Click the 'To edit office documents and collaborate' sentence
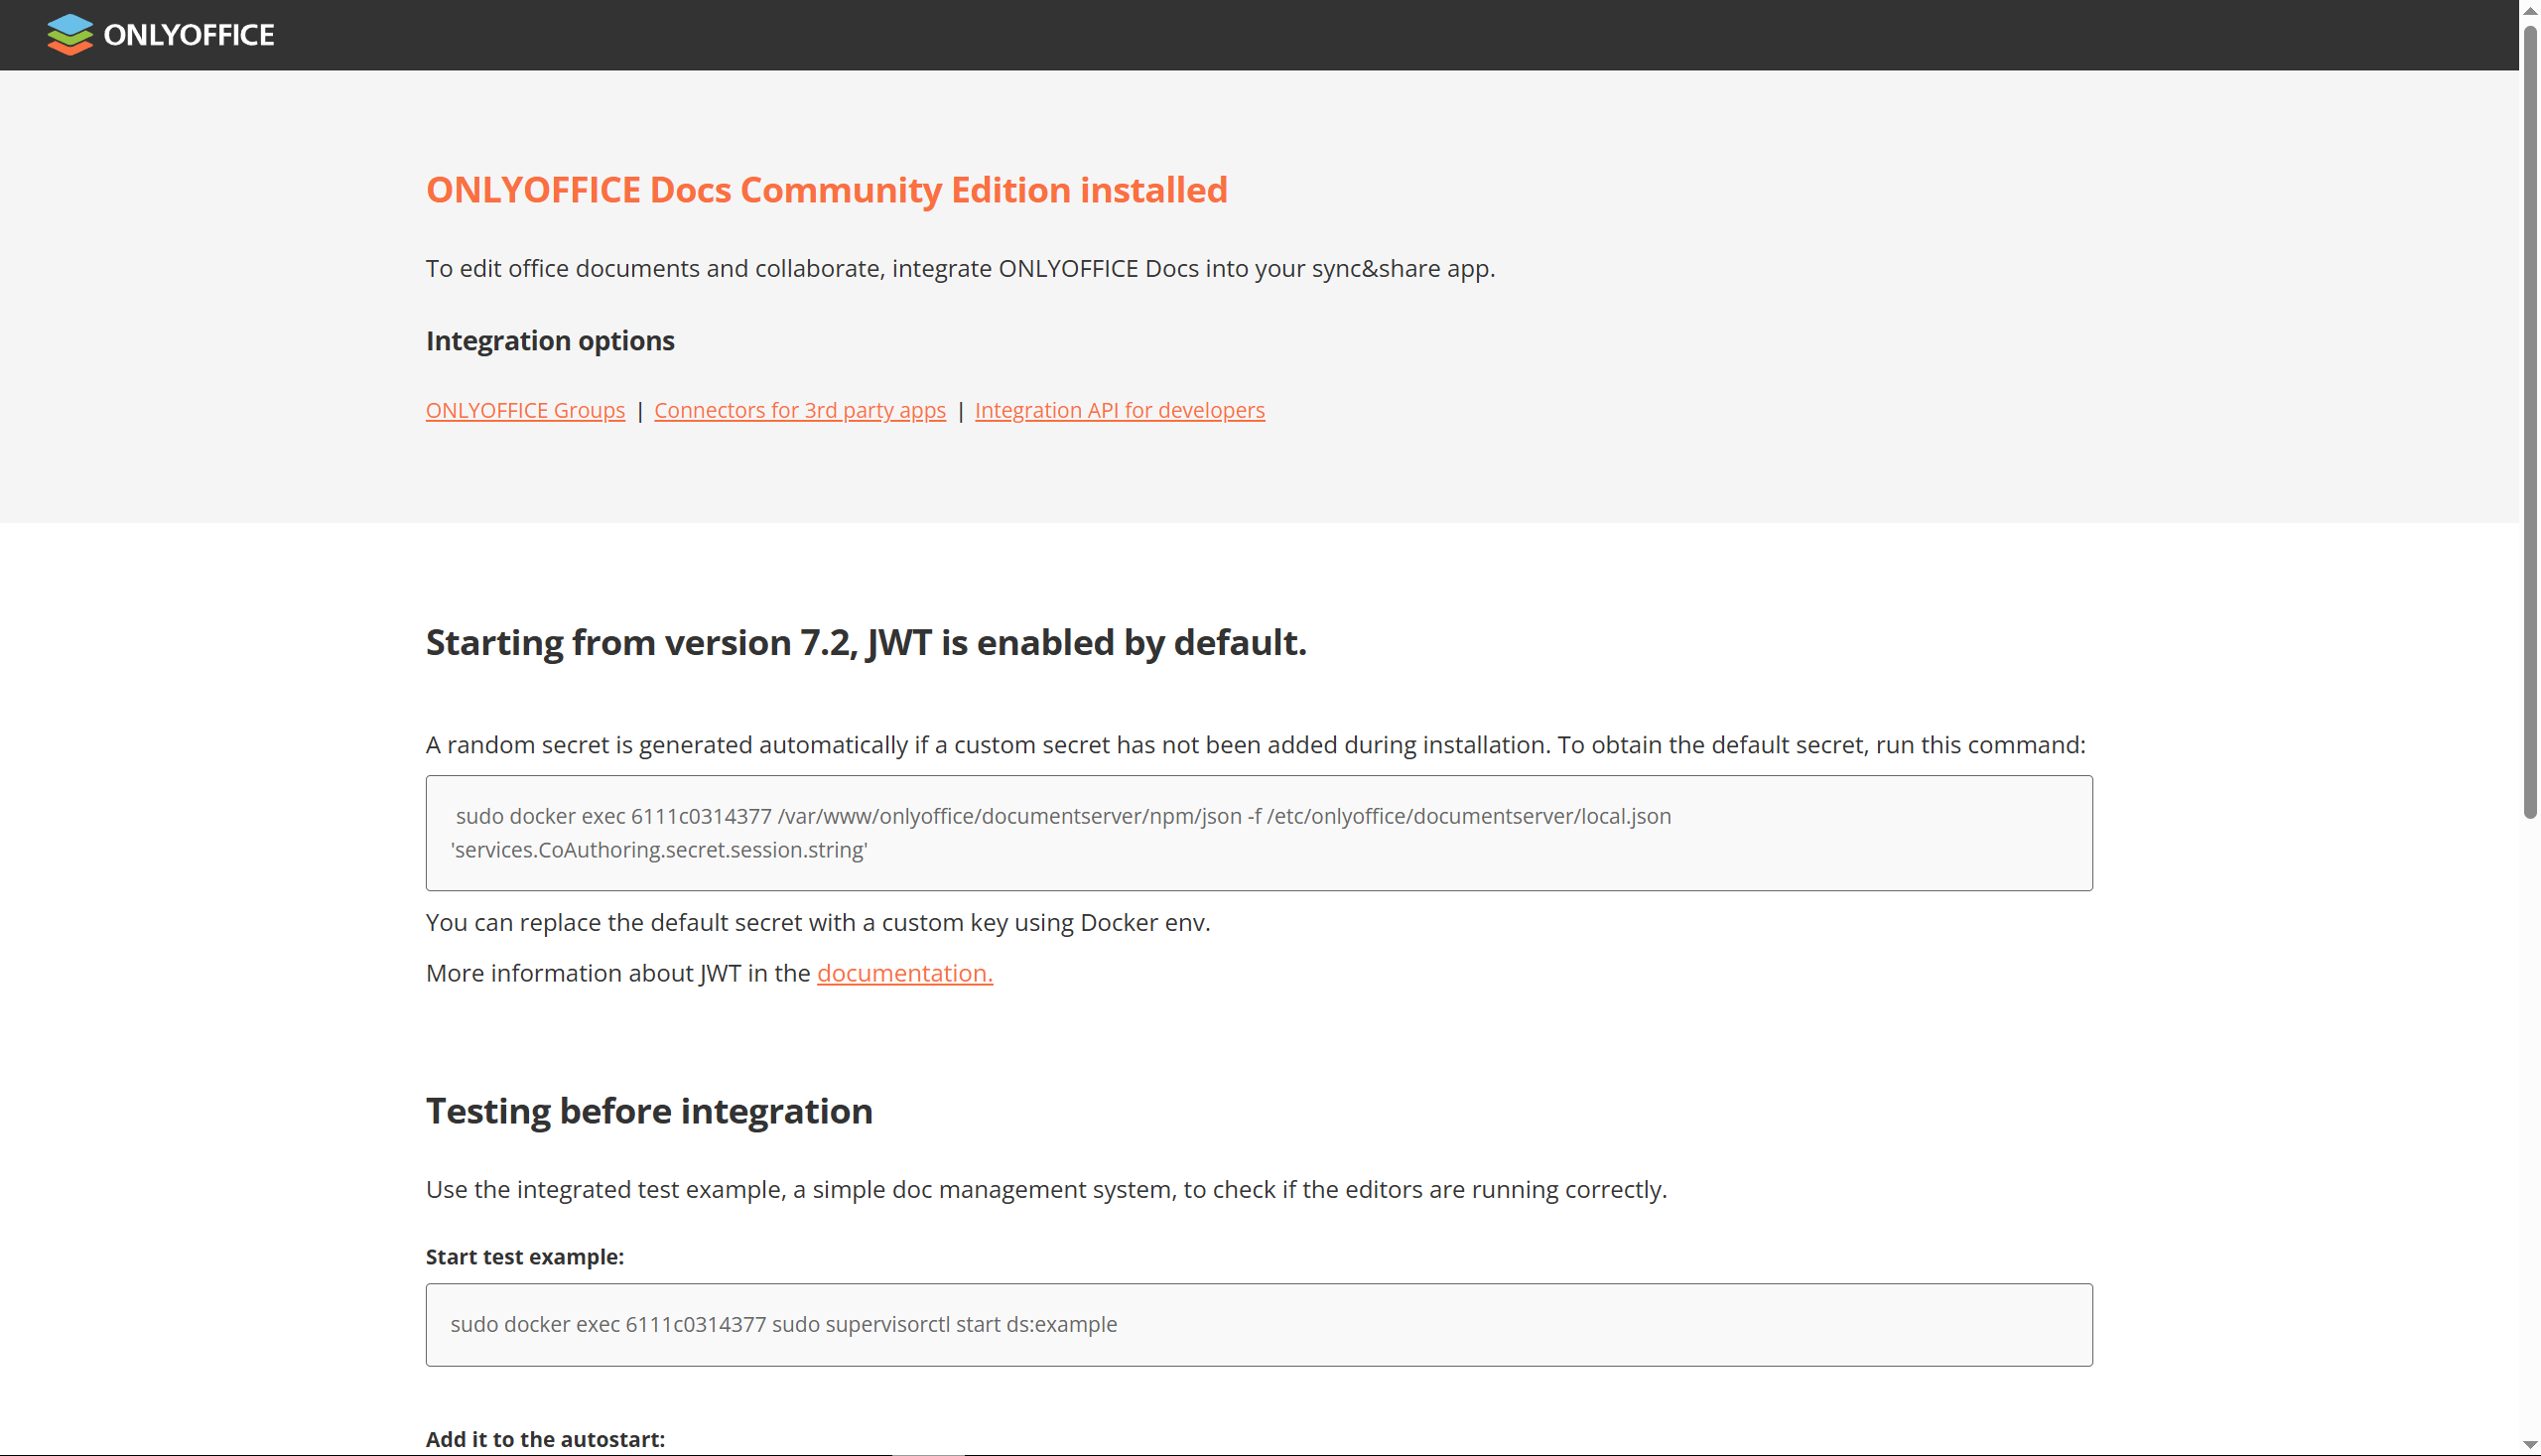This screenshot has height=1456, width=2541. [960, 268]
